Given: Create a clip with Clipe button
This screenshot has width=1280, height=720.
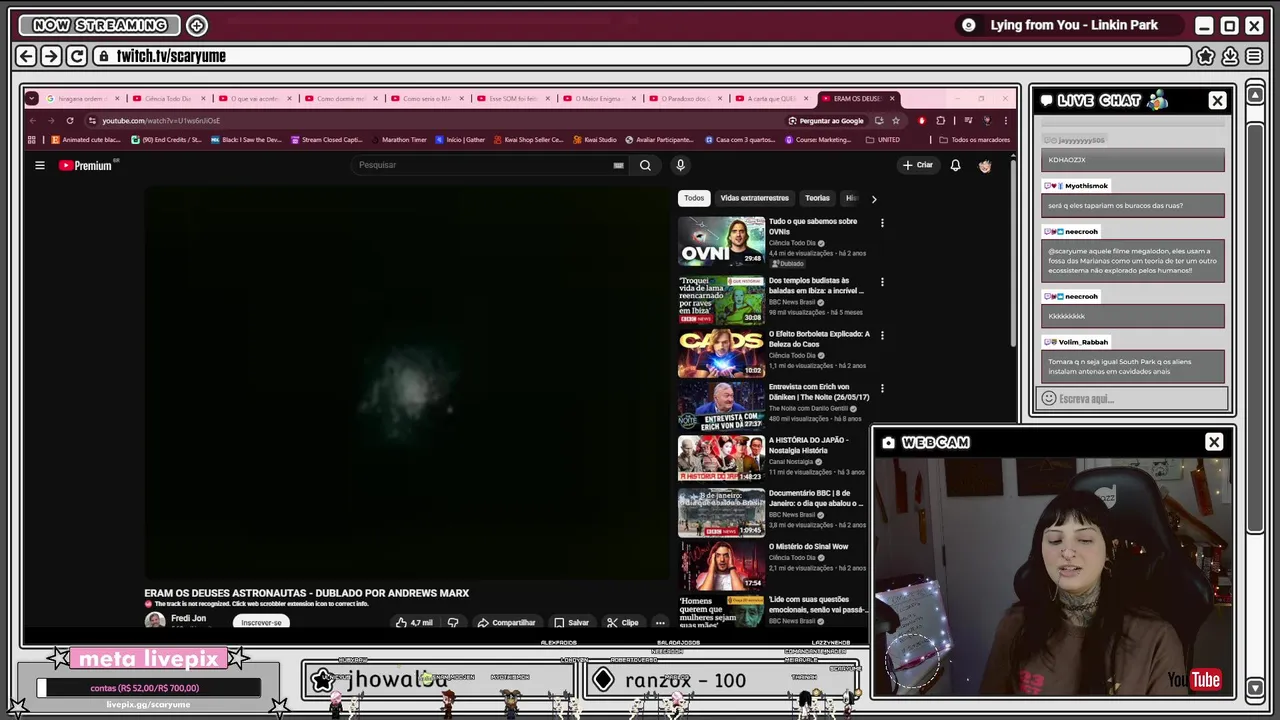Looking at the screenshot, I should pyautogui.click(x=622, y=622).
